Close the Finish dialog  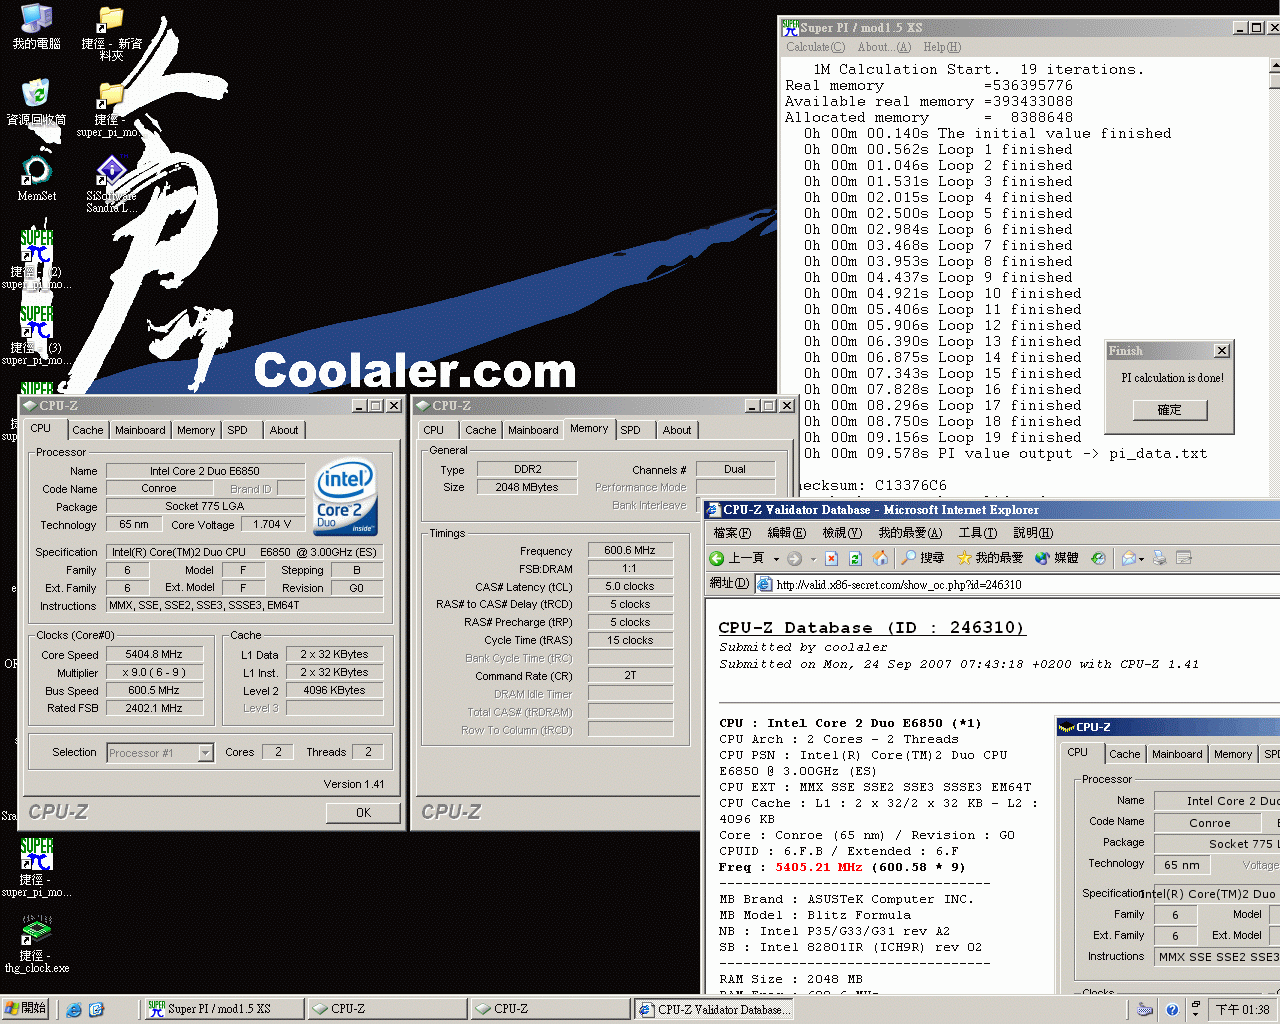[x=1221, y=351]
